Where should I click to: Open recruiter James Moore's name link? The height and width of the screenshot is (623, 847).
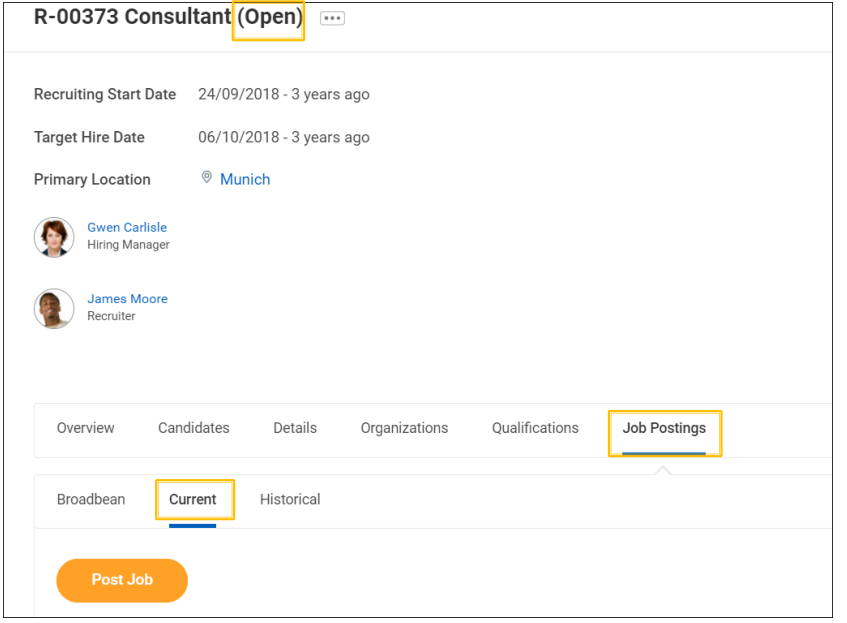pyautogui.click(x=127, y=299)
